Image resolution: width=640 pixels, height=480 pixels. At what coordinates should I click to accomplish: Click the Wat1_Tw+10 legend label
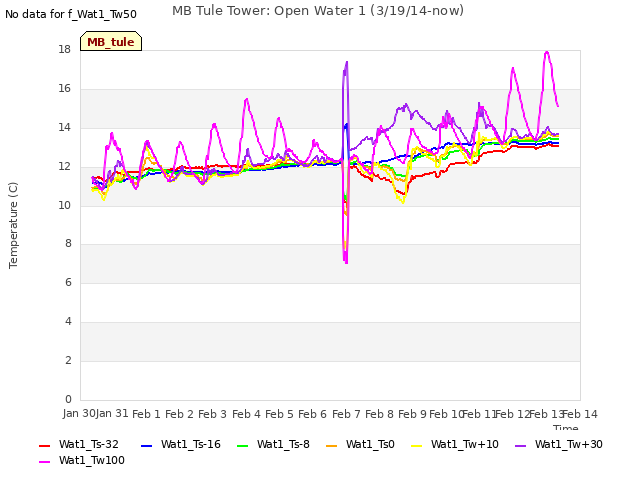(464, 444)
